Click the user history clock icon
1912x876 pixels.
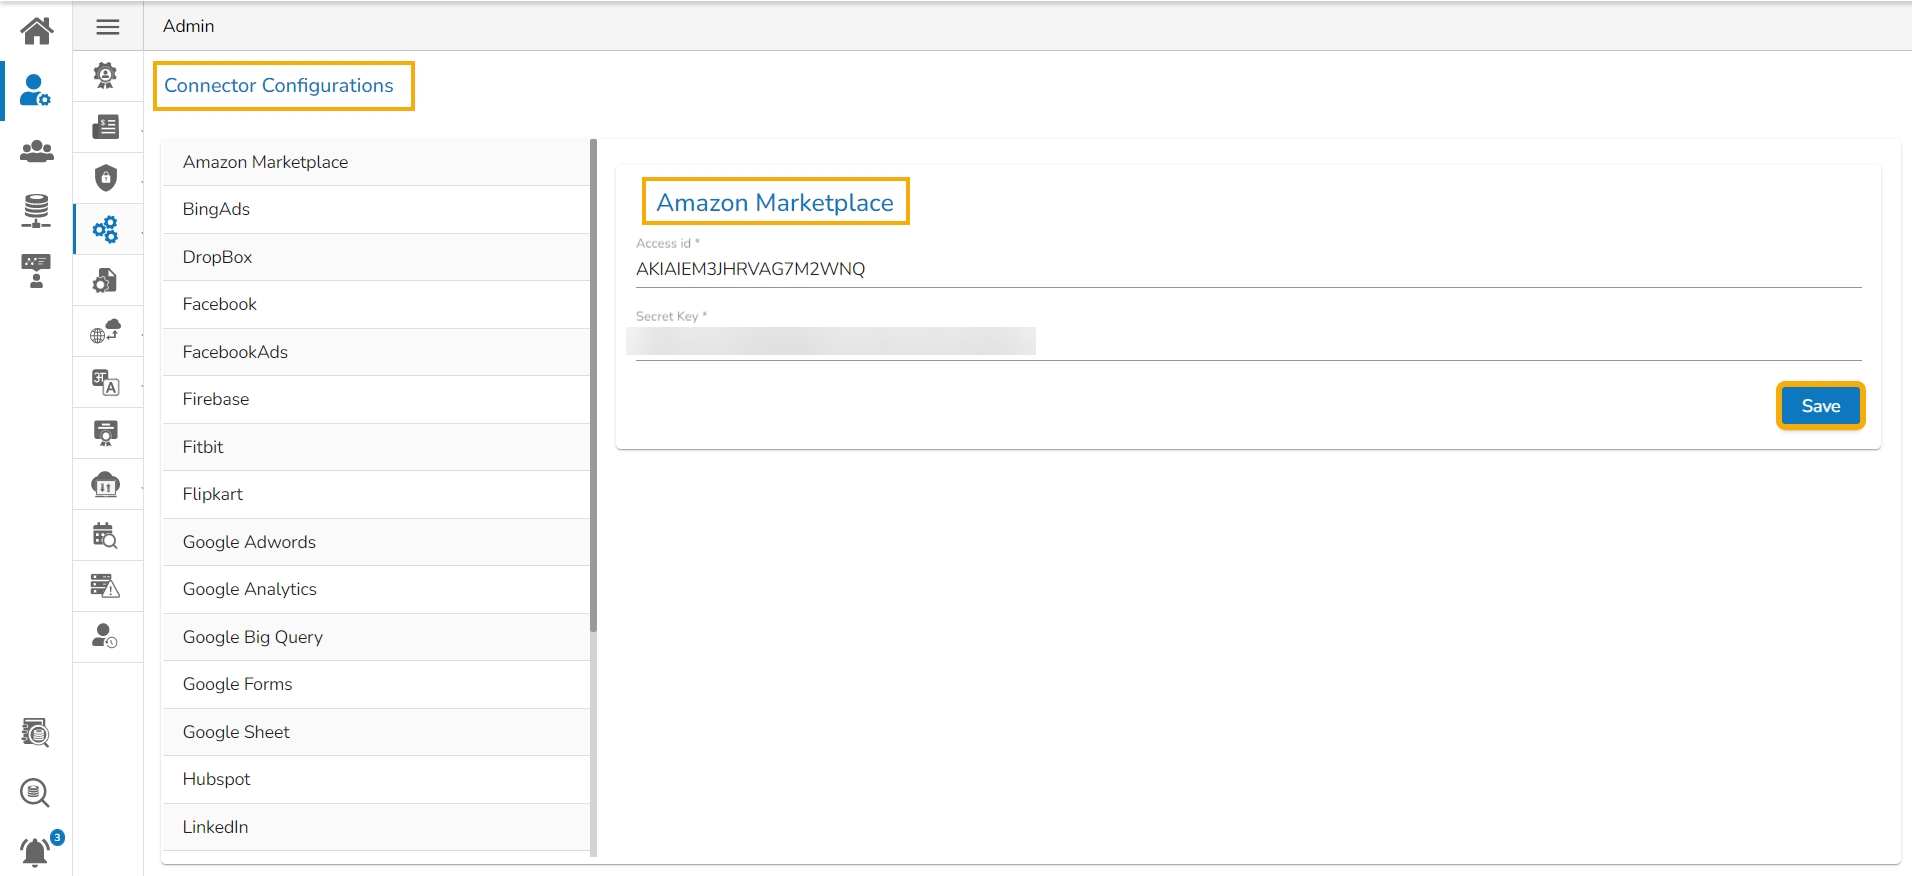tap(105, 636)
